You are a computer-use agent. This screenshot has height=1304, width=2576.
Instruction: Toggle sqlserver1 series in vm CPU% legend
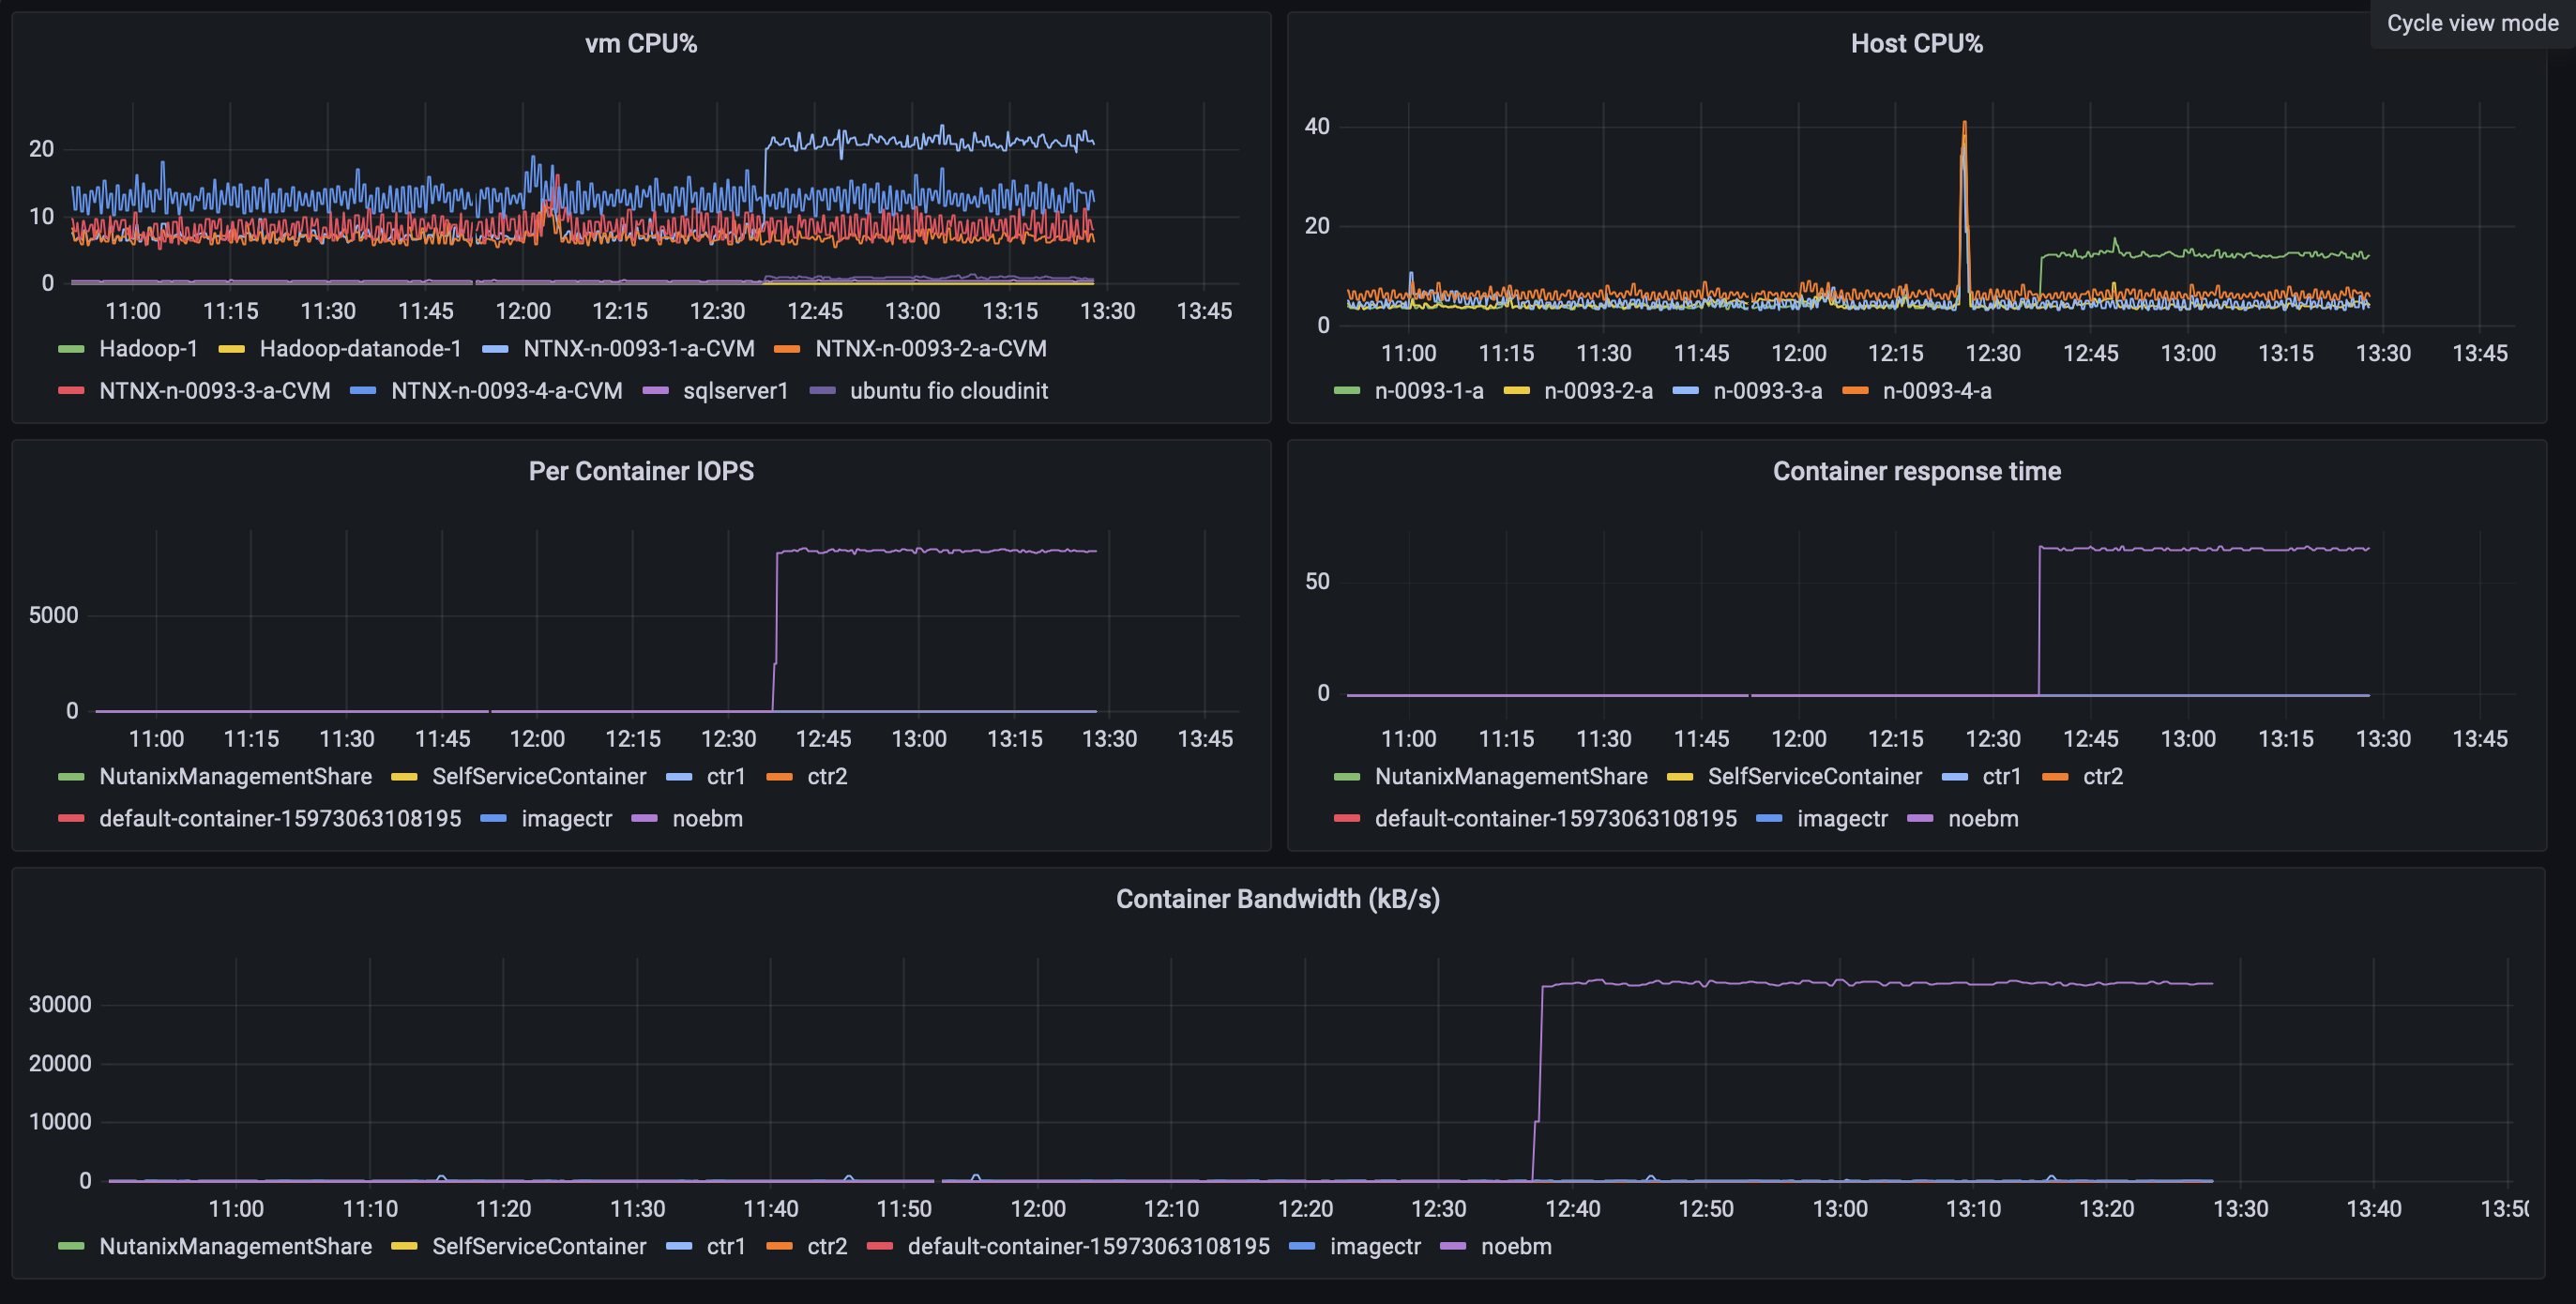pos(735,391)
